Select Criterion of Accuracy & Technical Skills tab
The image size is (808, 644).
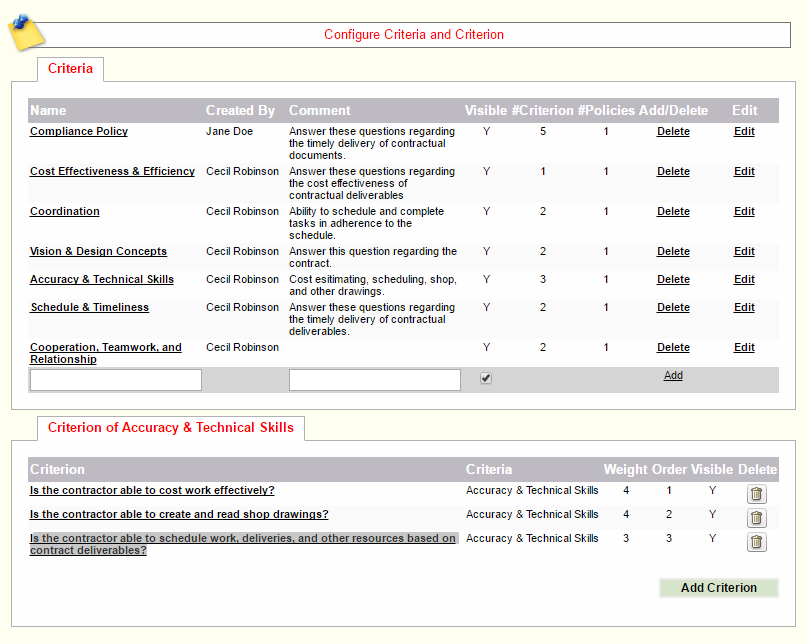[171, 428]
